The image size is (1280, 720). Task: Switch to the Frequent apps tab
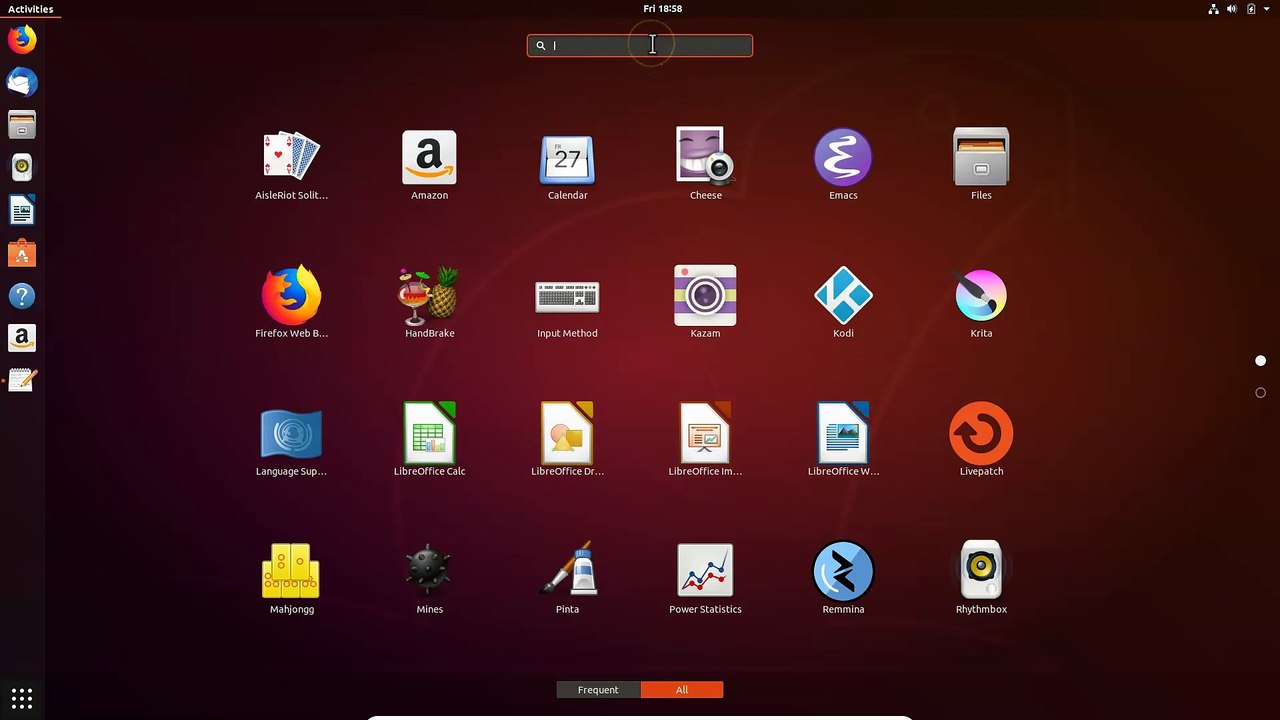coord(598,690)
